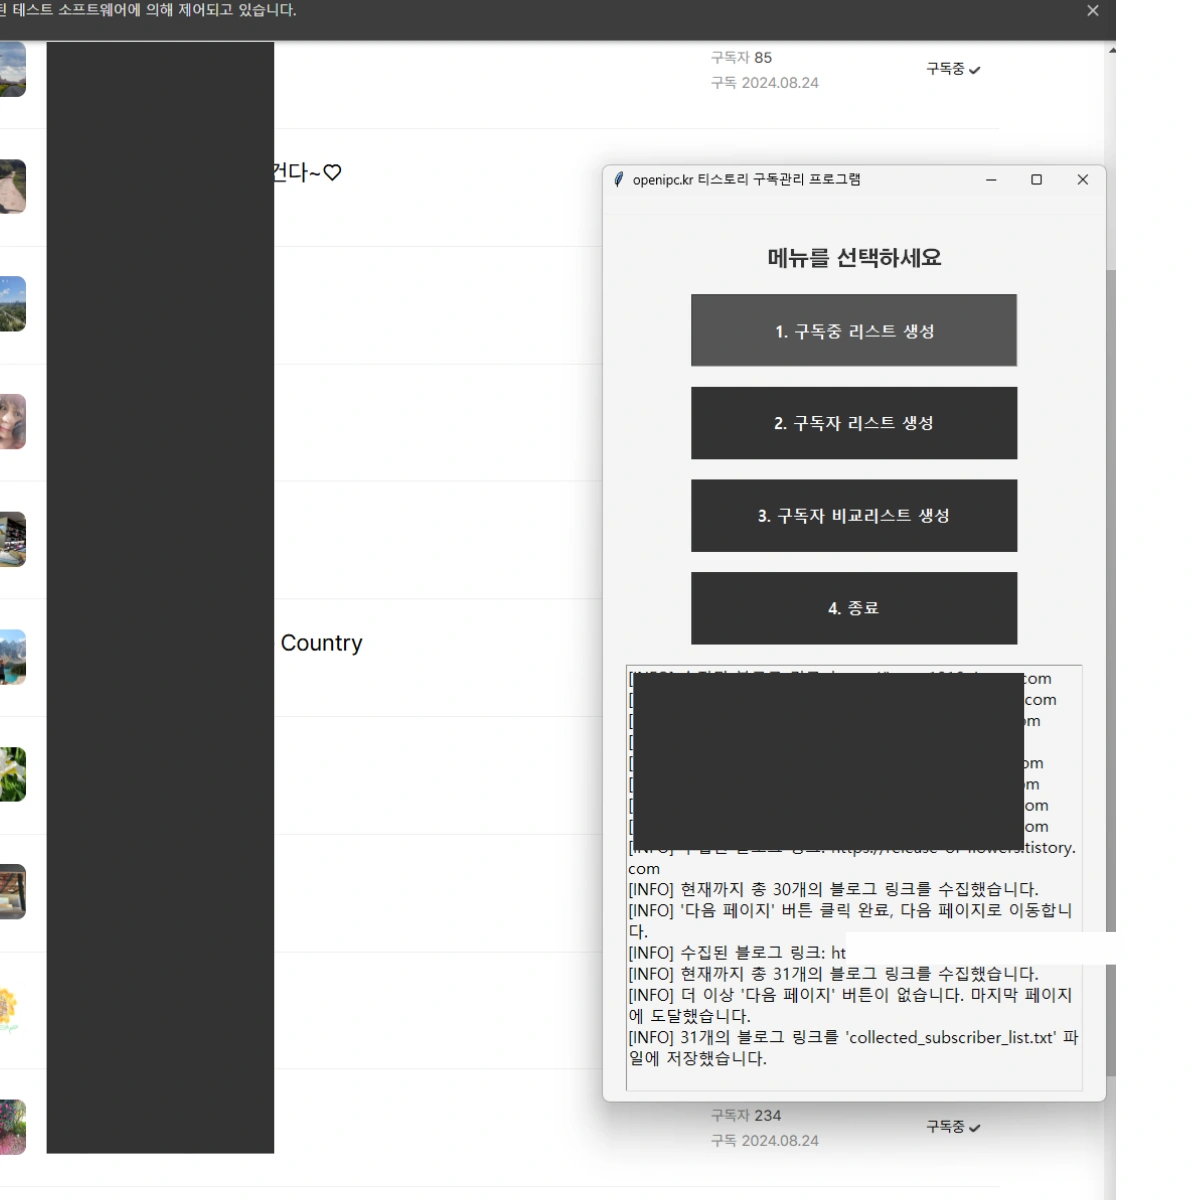Minimize the 구독관리 프로그램 window

991,180
